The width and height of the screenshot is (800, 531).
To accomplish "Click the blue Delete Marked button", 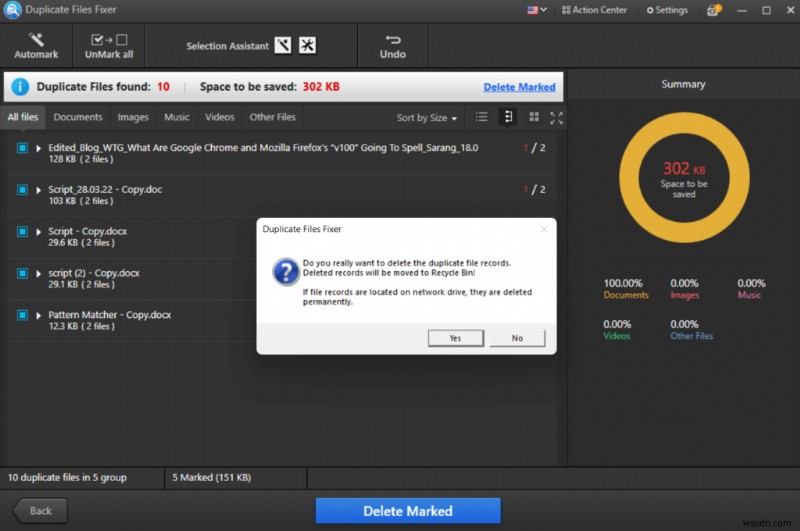I will point(408,511).
